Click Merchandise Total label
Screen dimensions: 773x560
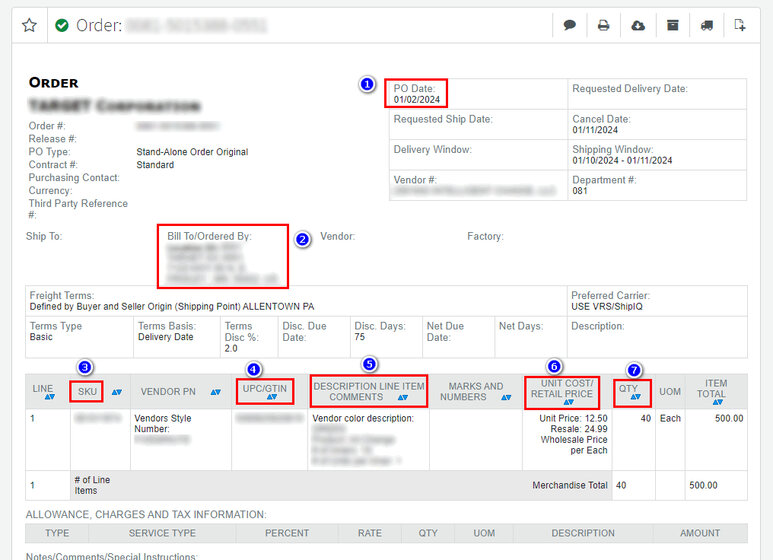[570, 486]
